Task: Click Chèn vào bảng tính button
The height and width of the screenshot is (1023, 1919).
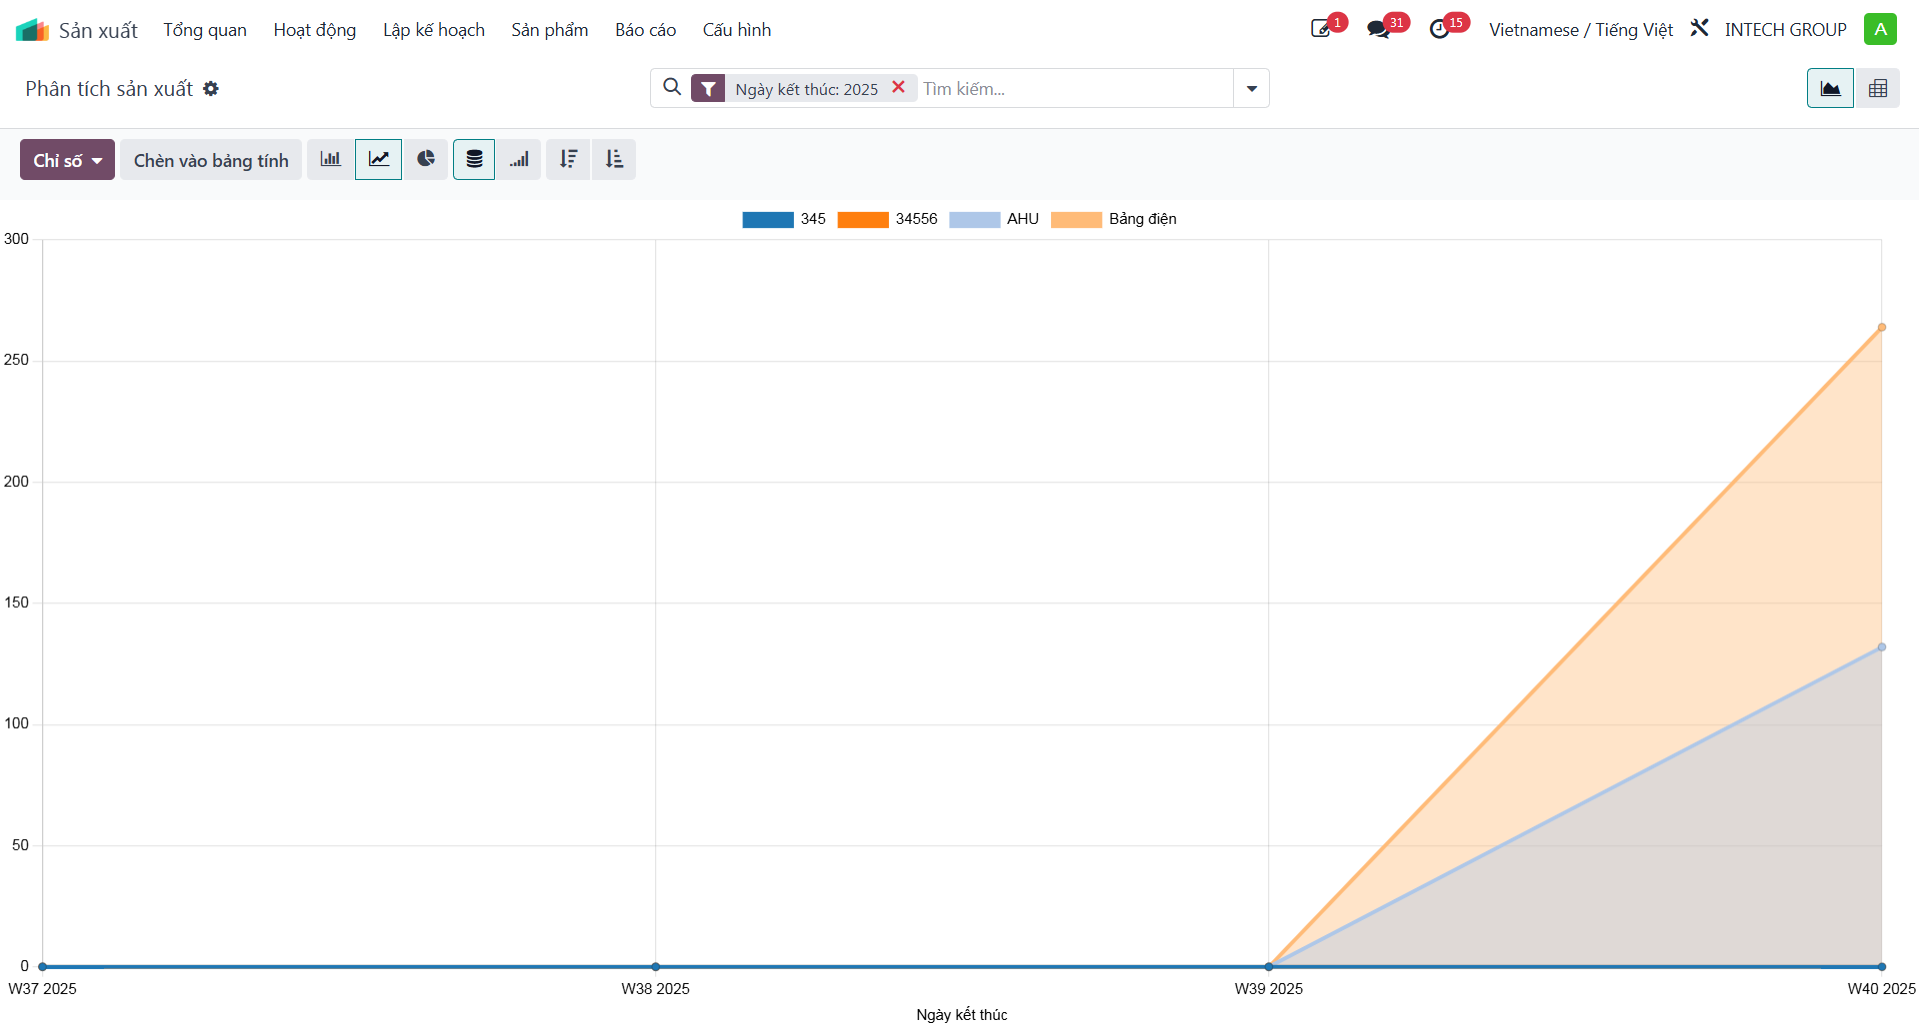Action: 211,160
